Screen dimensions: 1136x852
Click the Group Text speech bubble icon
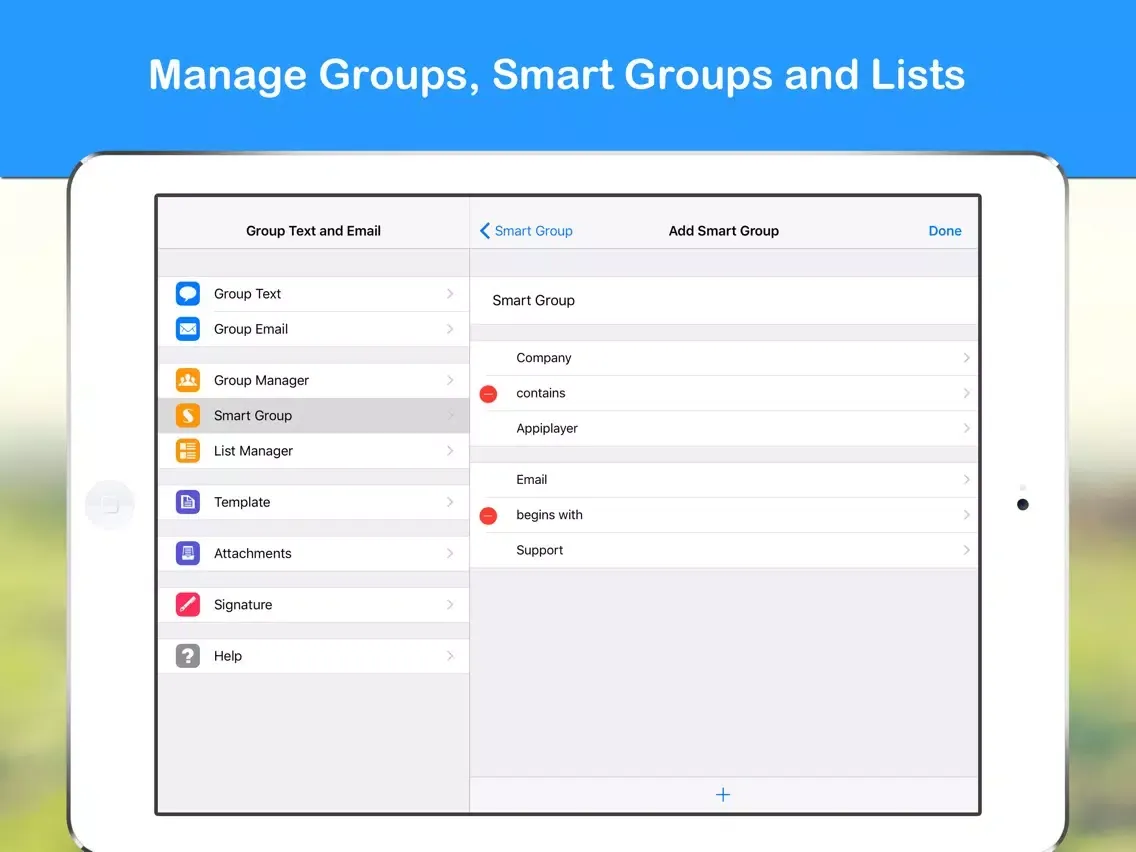pos(188,294)
